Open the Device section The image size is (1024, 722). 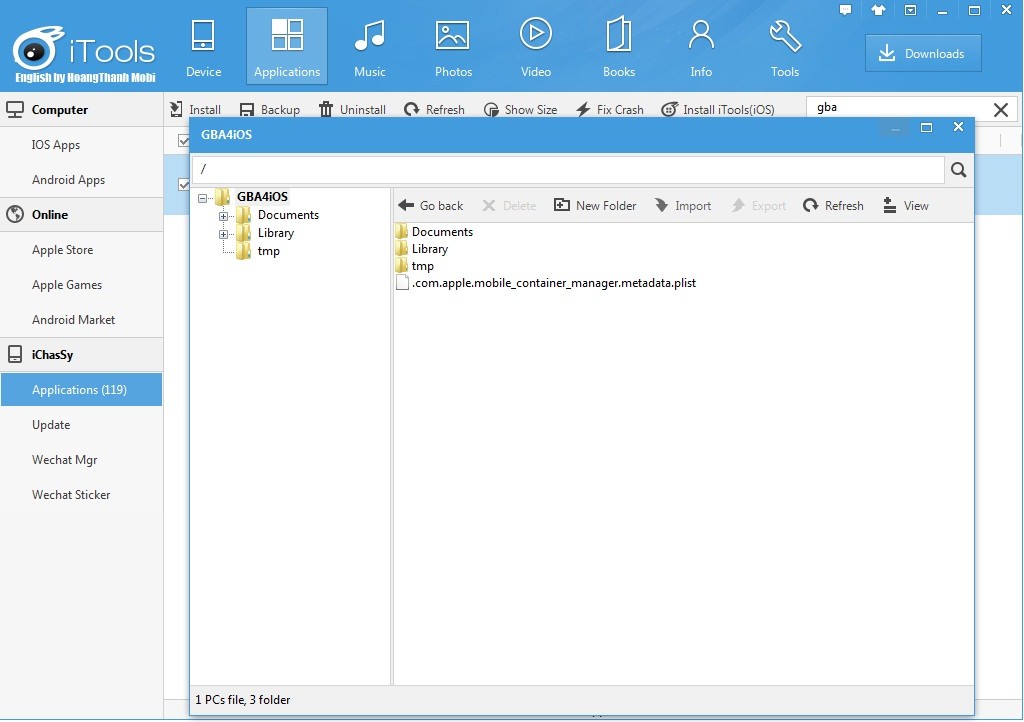pyautogui.click(x=203, y=48)
